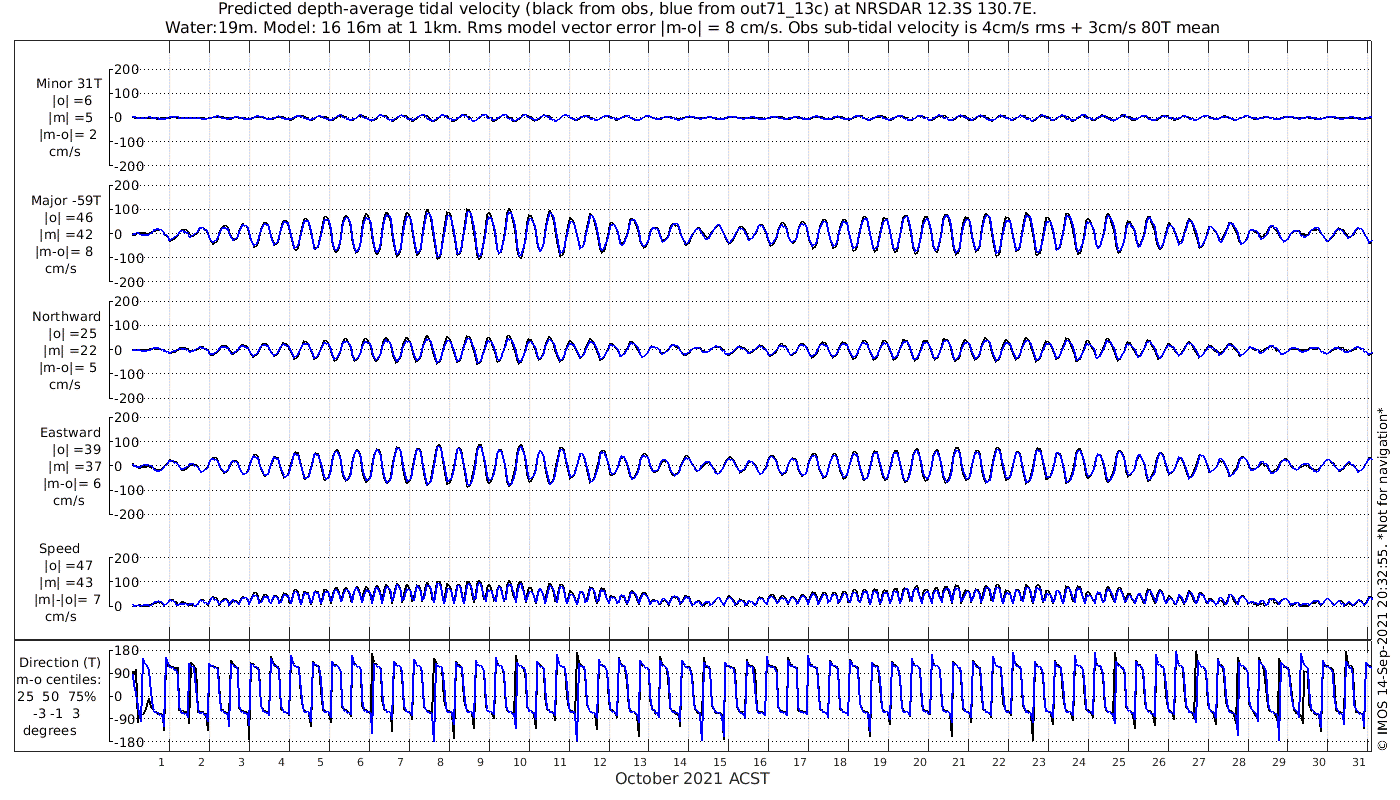Screen dimensions: 1400x800
Task: Click the '|o| =46' value in the Major panel
Action: point(68,217)
